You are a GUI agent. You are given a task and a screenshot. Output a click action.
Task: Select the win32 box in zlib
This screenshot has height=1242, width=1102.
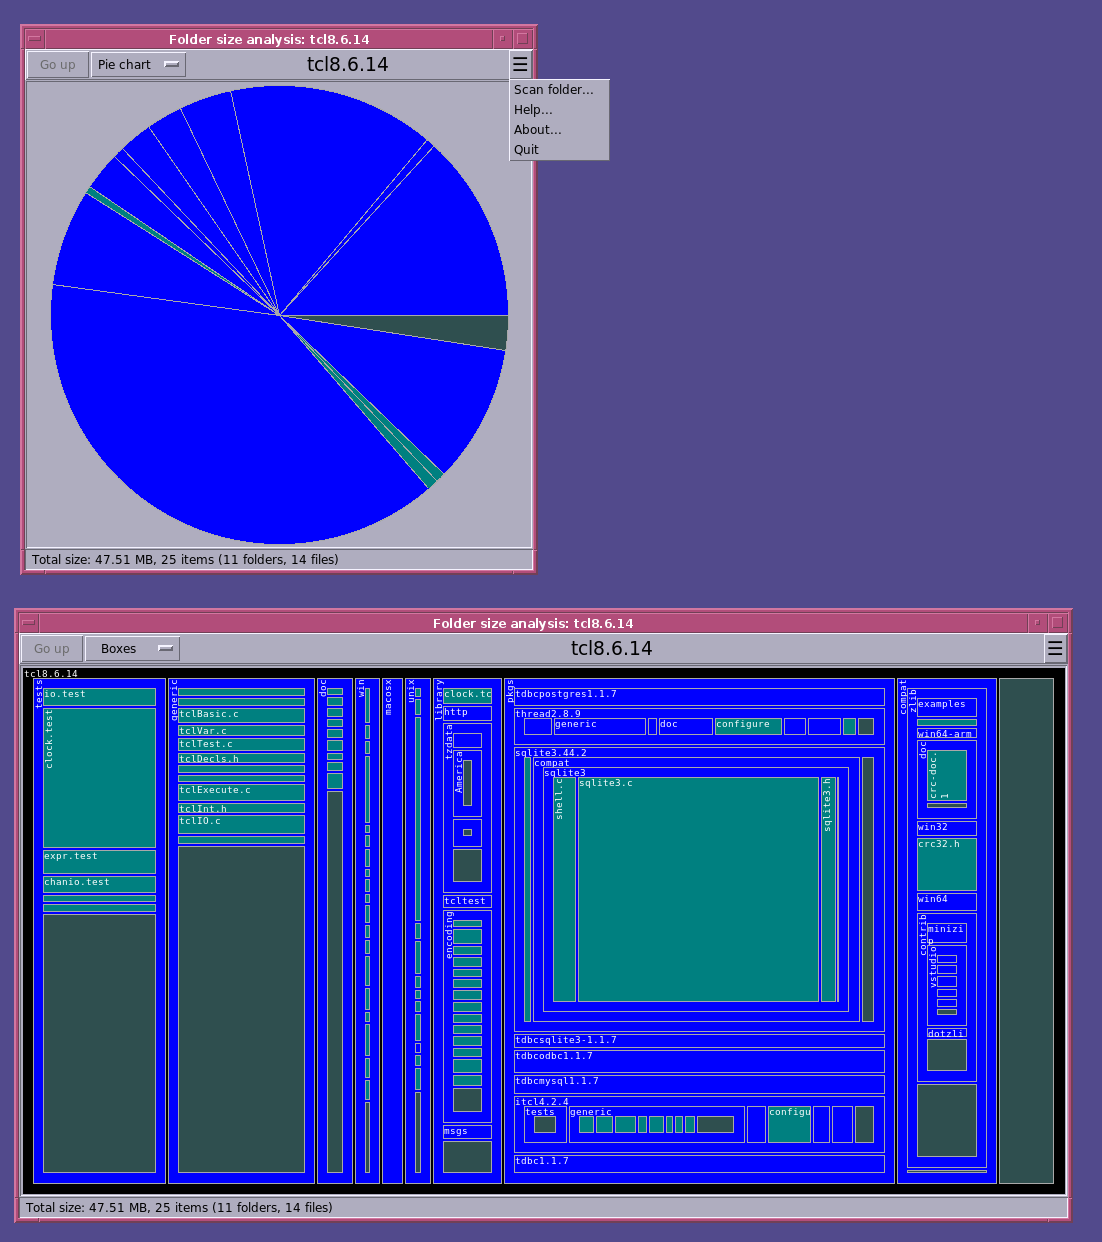point(947,828)
